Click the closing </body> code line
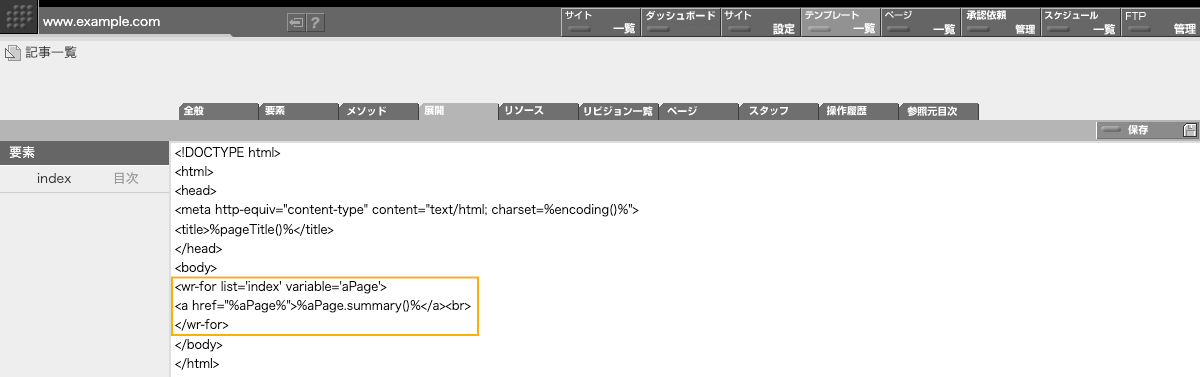This screenshot has height=377, width=1200. coord(199,344)
